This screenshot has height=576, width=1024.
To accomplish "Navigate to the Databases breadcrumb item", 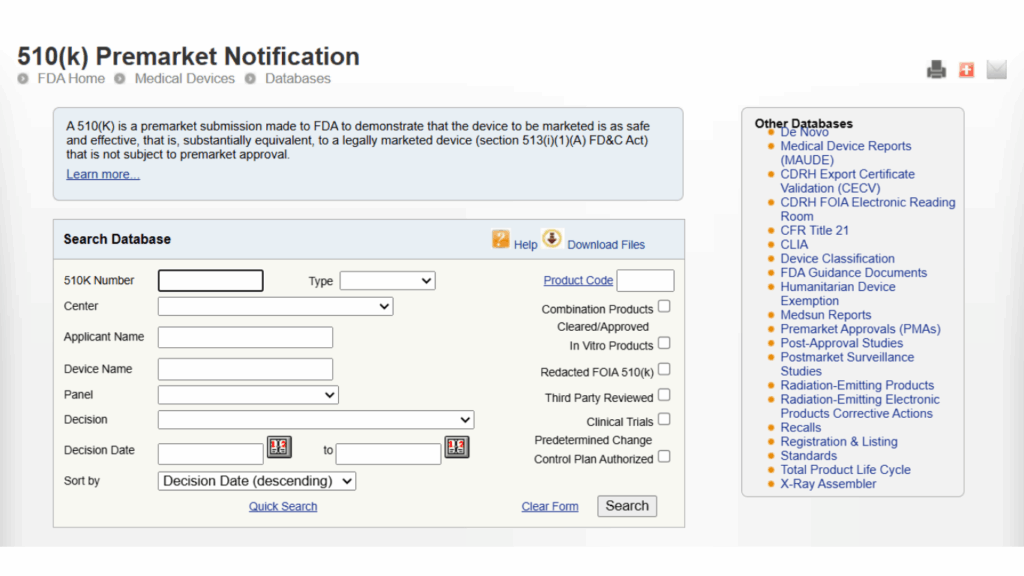I will [x=297, y=78].
